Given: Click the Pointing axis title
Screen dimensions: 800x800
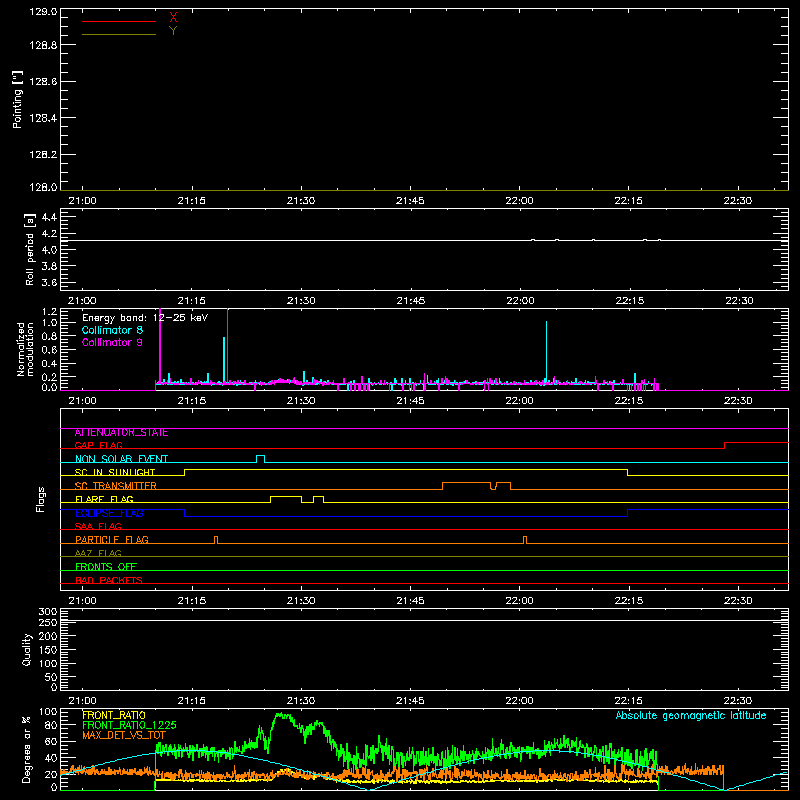Looking at the screenshot, I should tap(17, 99).
